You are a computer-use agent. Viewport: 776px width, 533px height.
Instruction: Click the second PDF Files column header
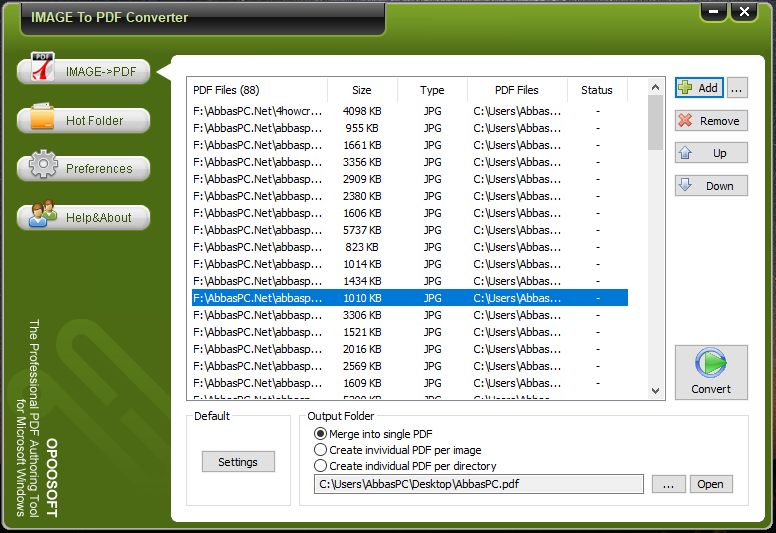point(517,90)
